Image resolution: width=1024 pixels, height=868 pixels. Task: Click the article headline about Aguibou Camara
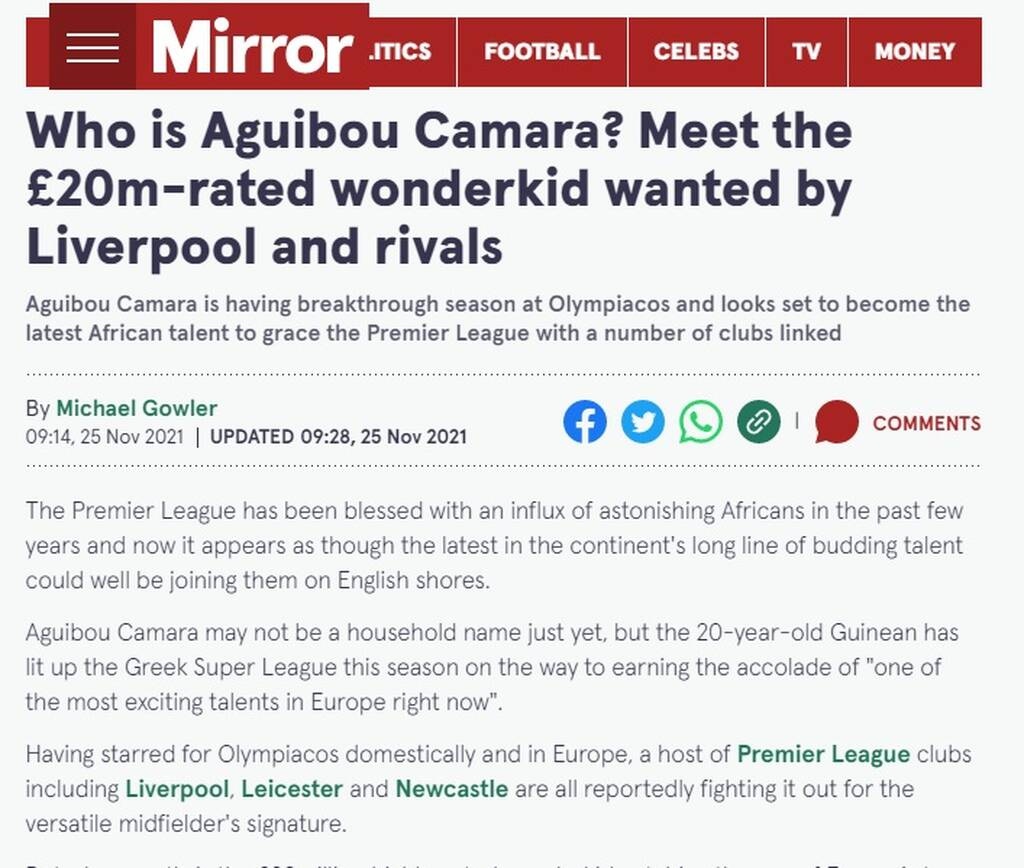tap(438, 189)
